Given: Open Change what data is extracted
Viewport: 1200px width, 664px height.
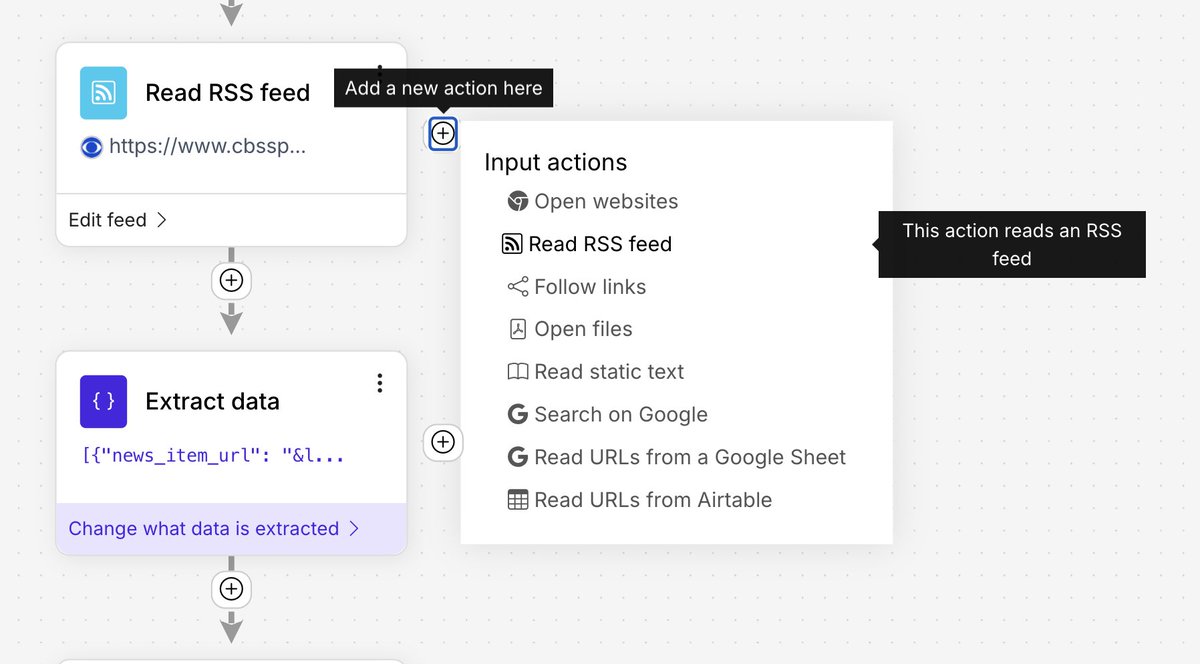Looking at the screenshot, I should coord(213,529).
